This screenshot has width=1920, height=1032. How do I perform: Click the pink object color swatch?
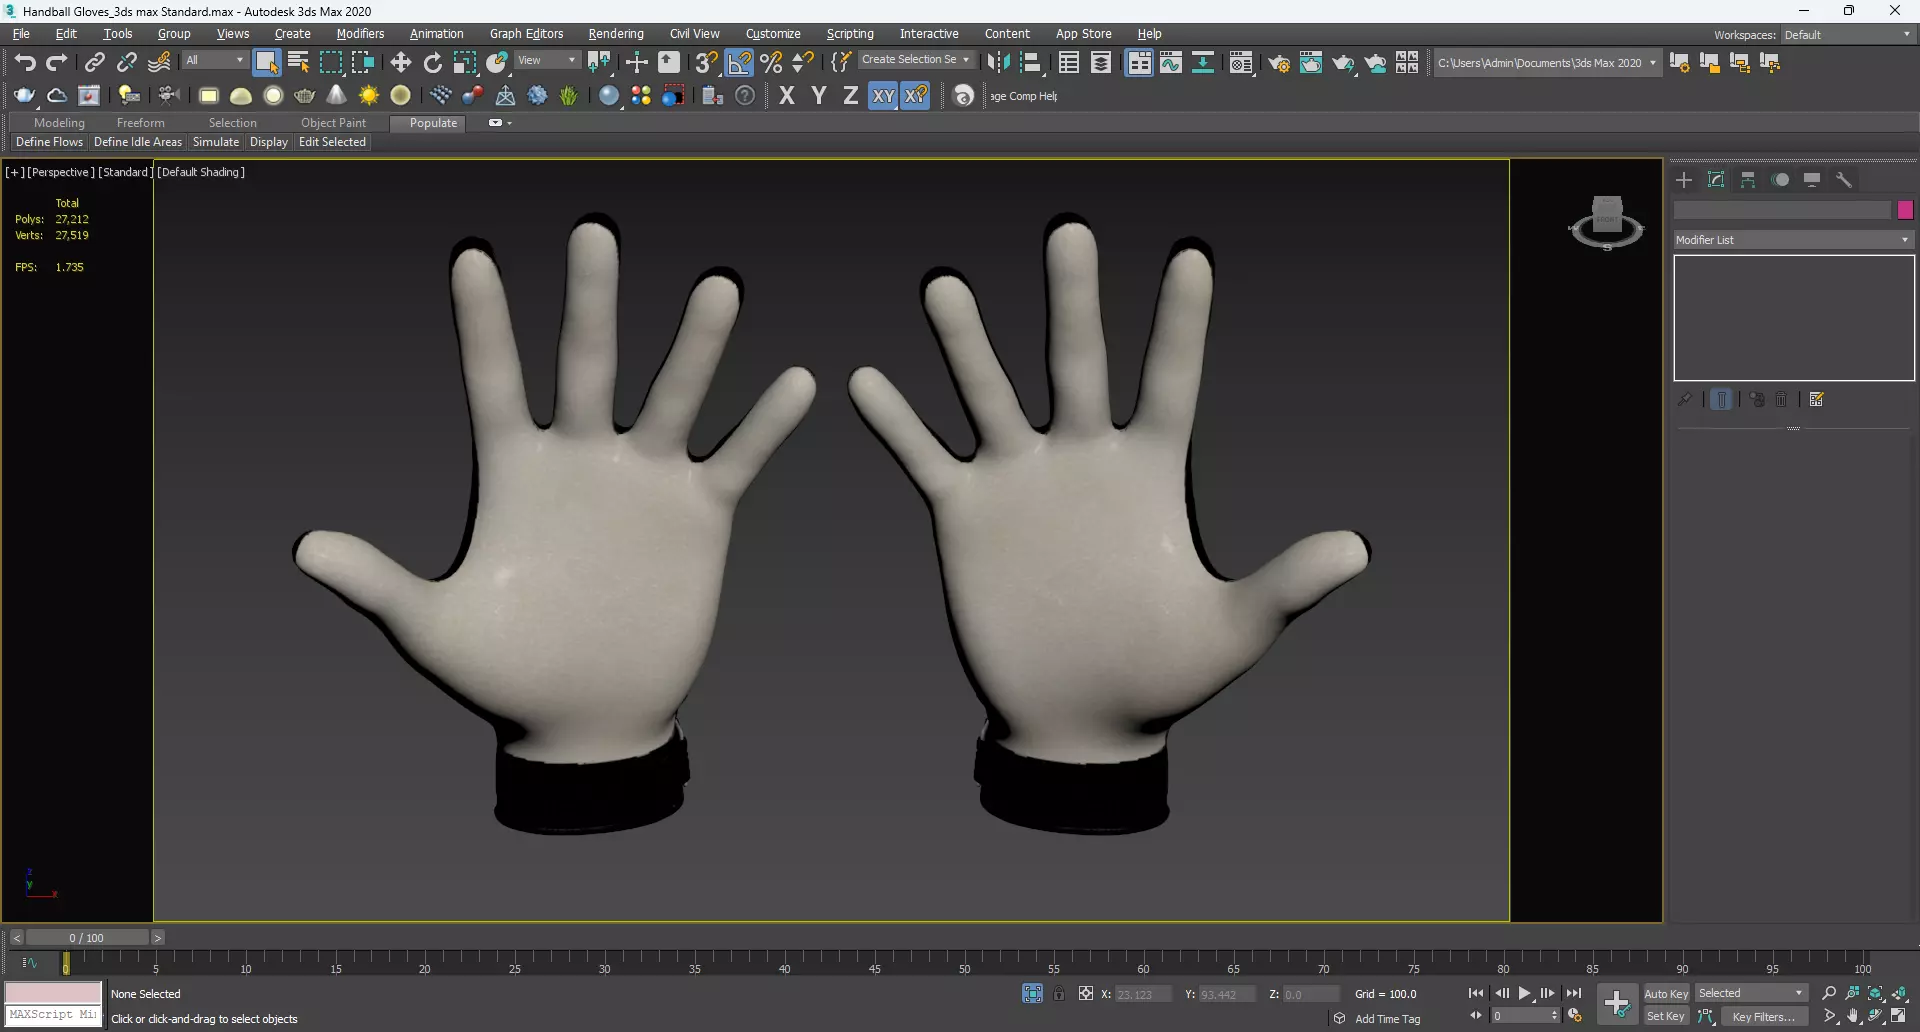[1905, 210]
